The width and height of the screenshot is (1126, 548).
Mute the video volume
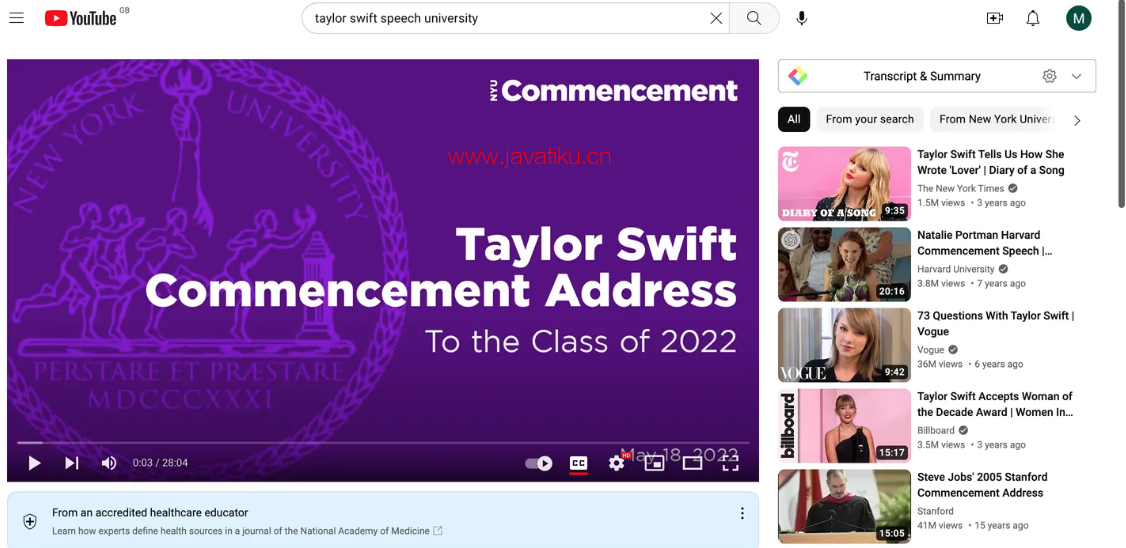tap(109, 463)
